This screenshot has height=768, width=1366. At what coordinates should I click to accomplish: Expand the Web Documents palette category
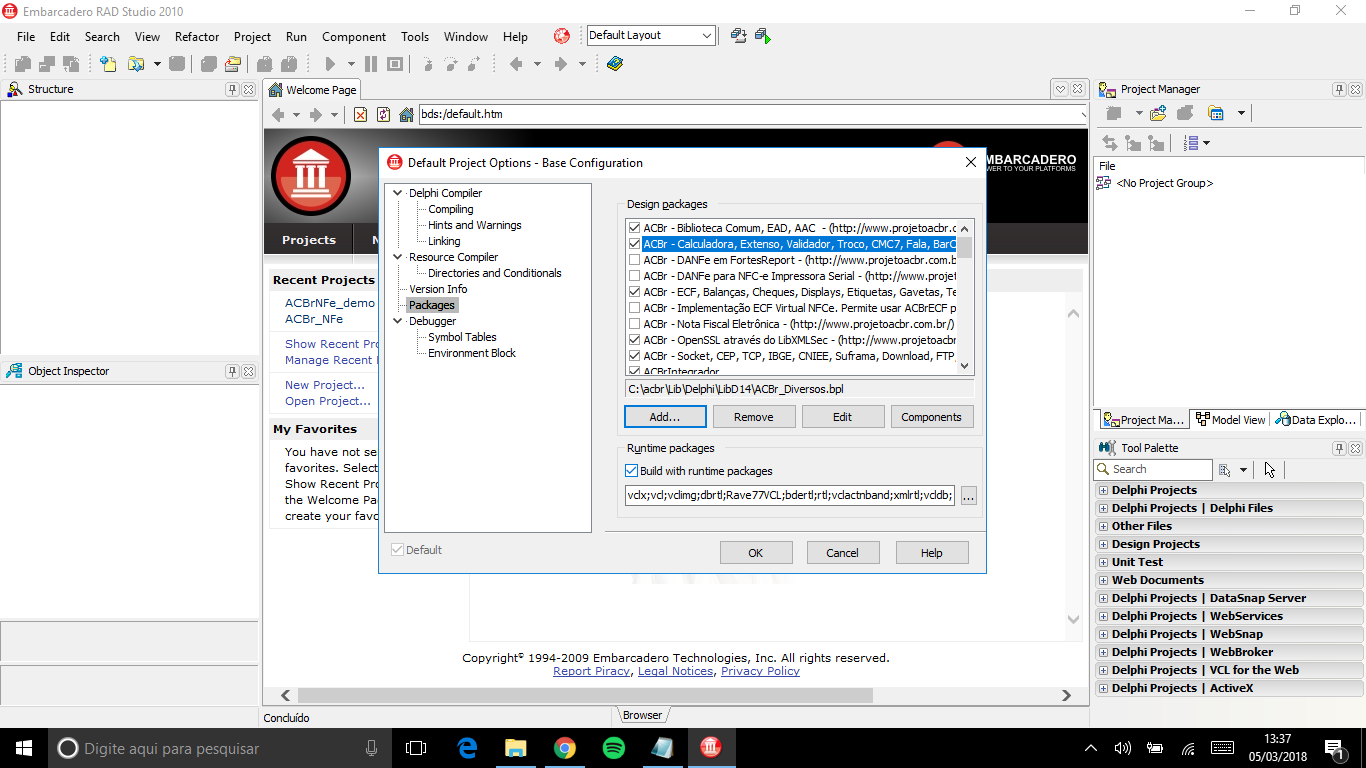tap(1103, 580)
